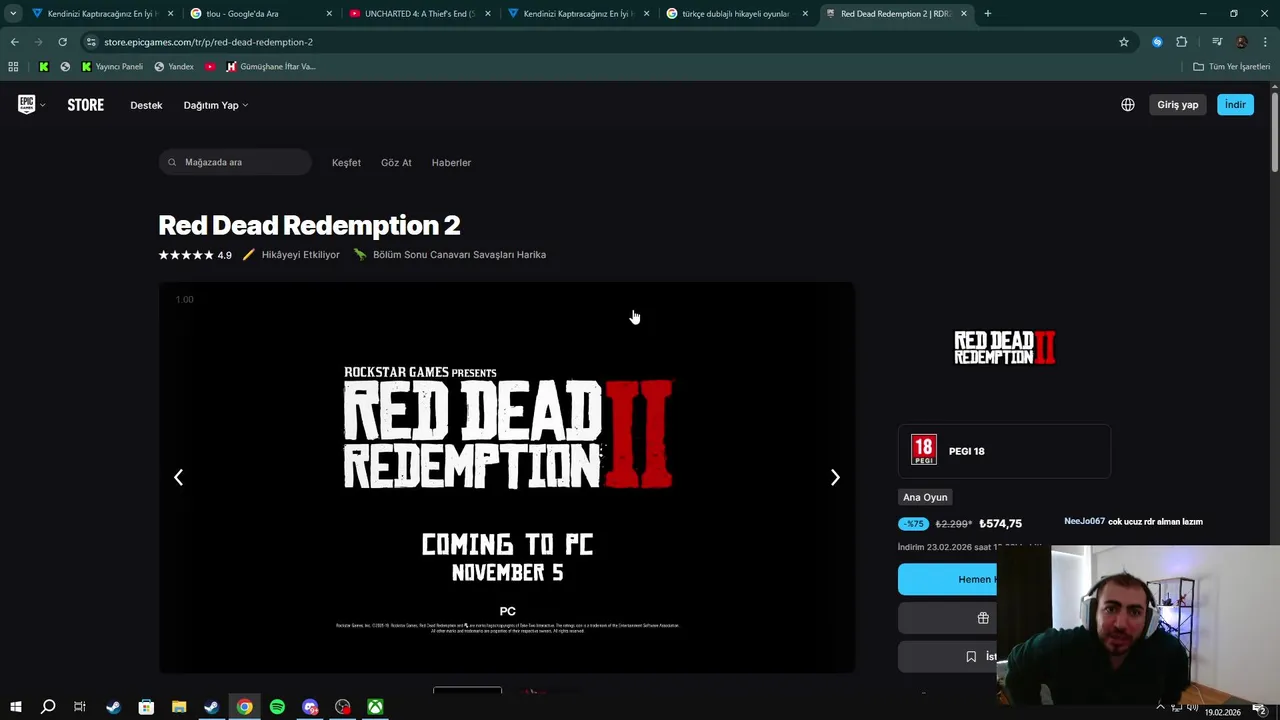
Task: Click the magnifier icon in store search
Action: tap(172, 162)
